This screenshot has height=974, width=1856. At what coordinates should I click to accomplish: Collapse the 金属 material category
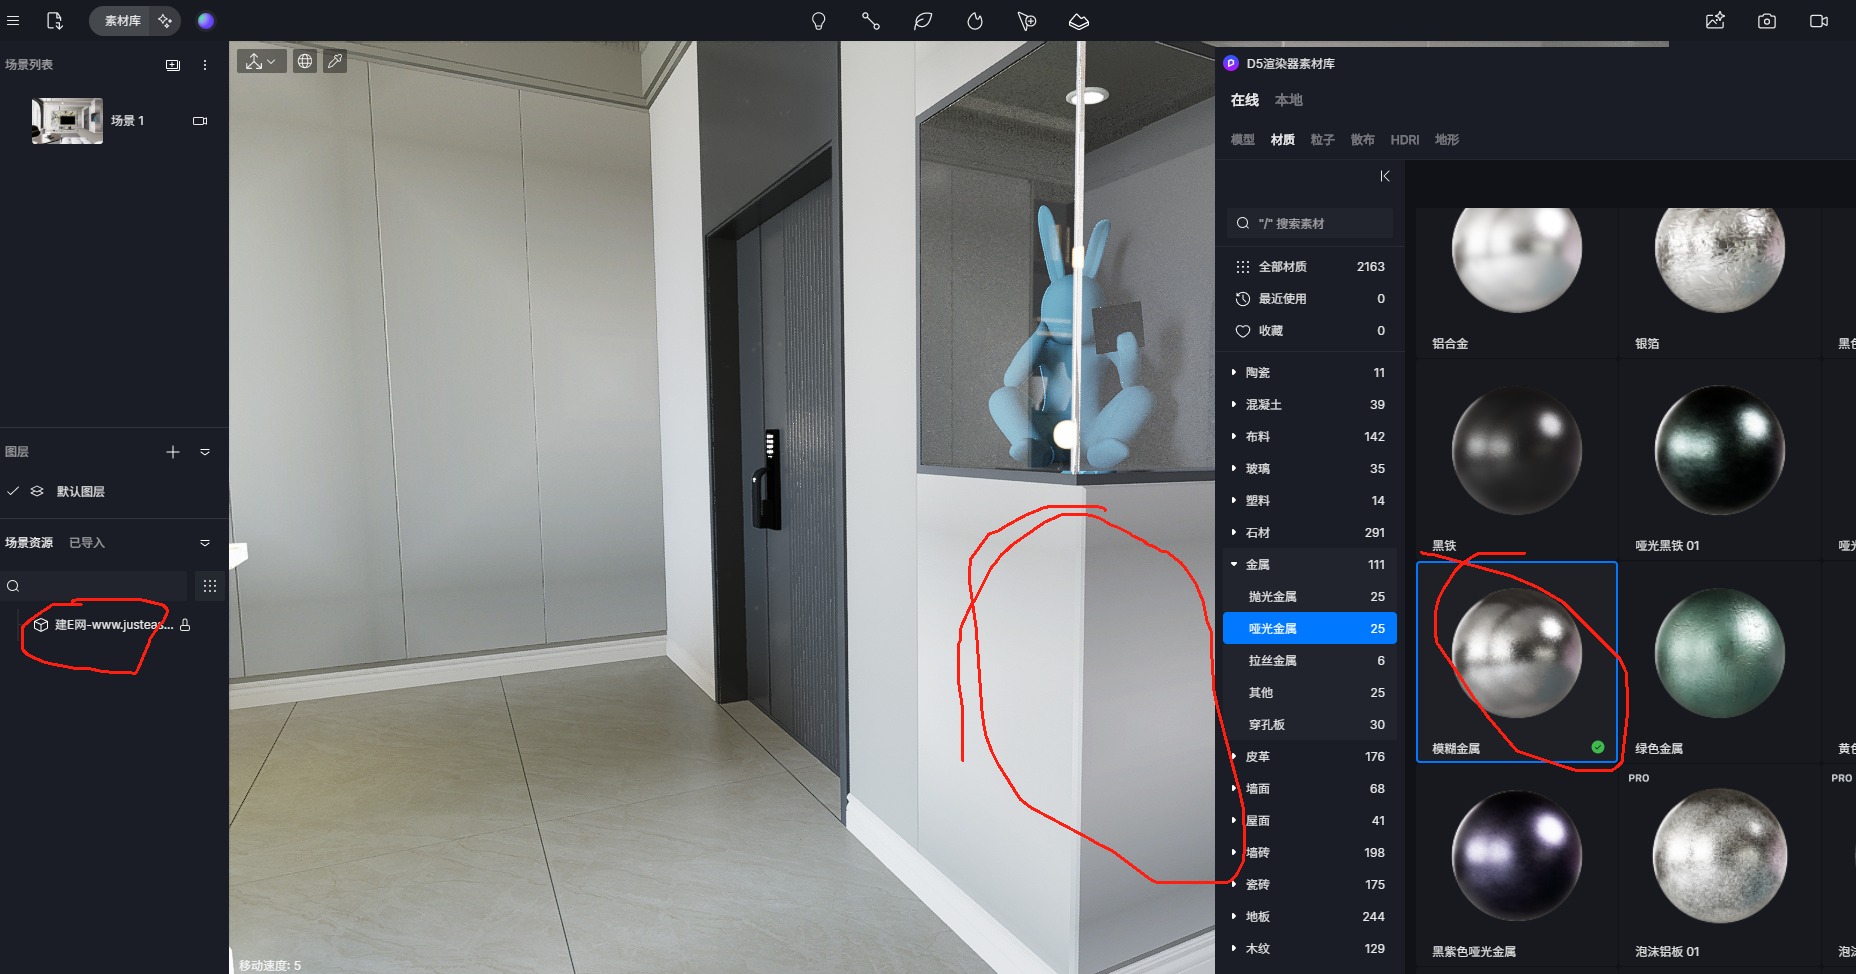point(1234,565)
